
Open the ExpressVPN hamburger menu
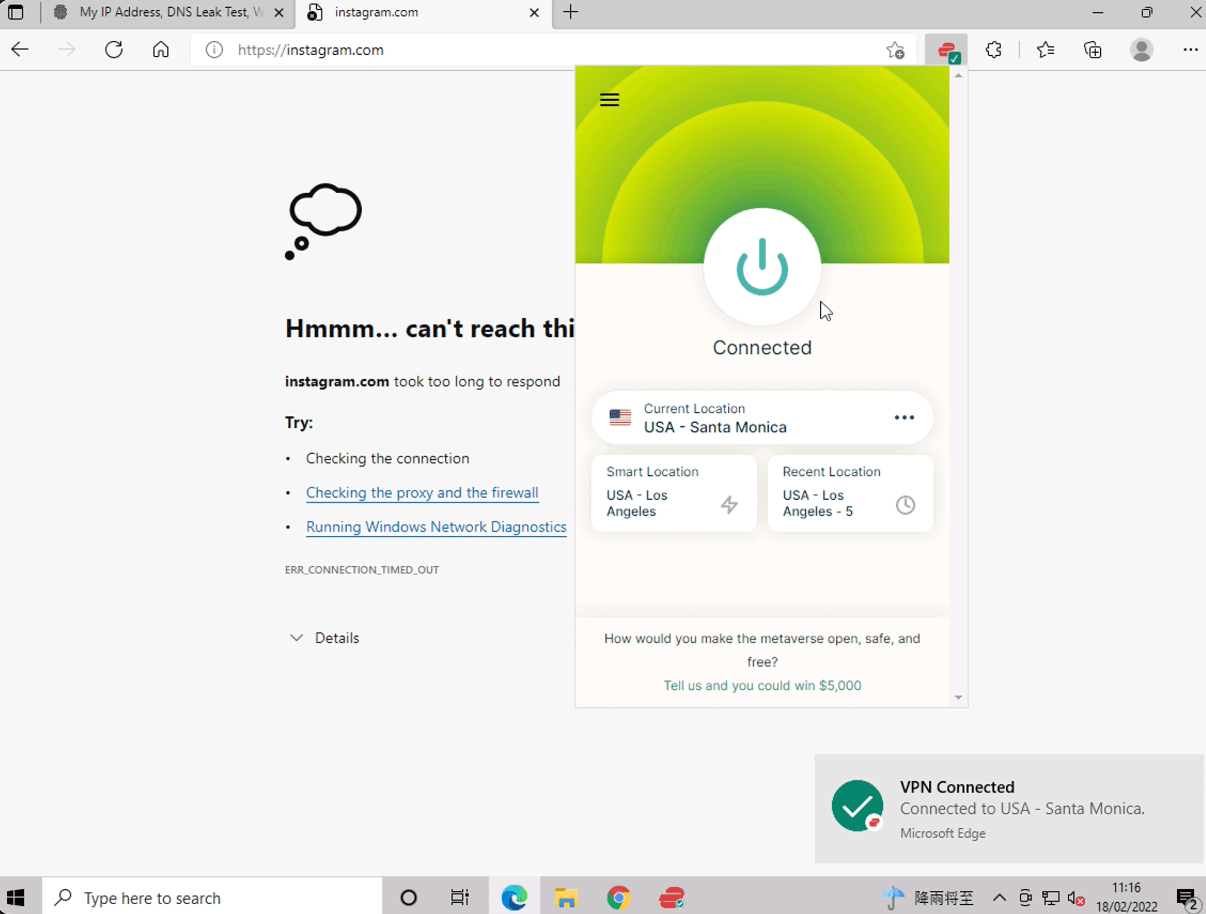click(609, 100)
